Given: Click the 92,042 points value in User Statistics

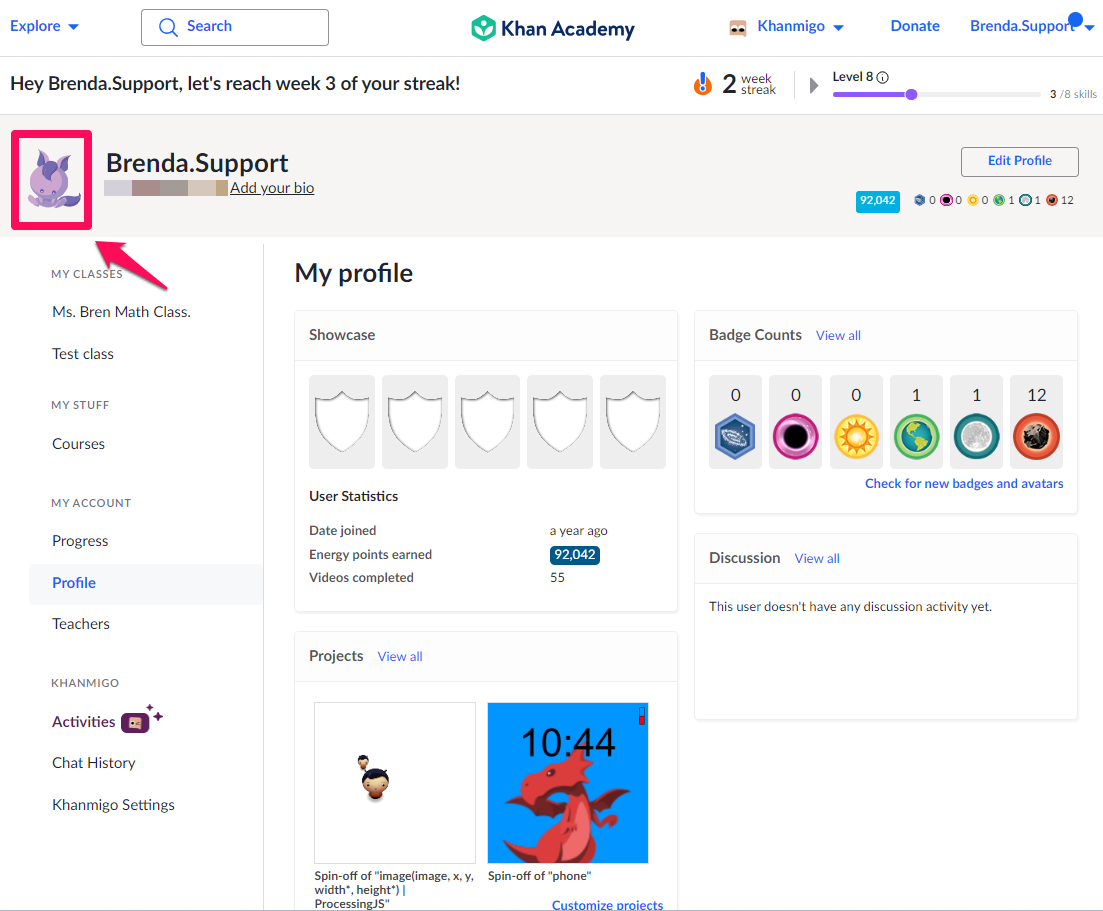Looking at the screenshot, I should click(575, 555).
